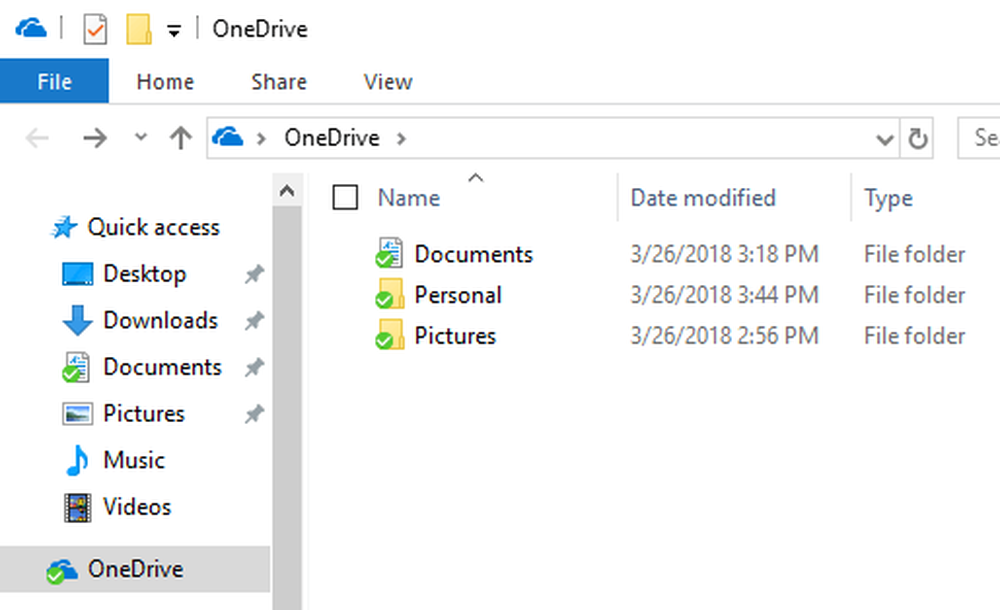Screen dimensions: 1000x610
Task: Sort by the Name column header
Action: click(x=409, y=198)
